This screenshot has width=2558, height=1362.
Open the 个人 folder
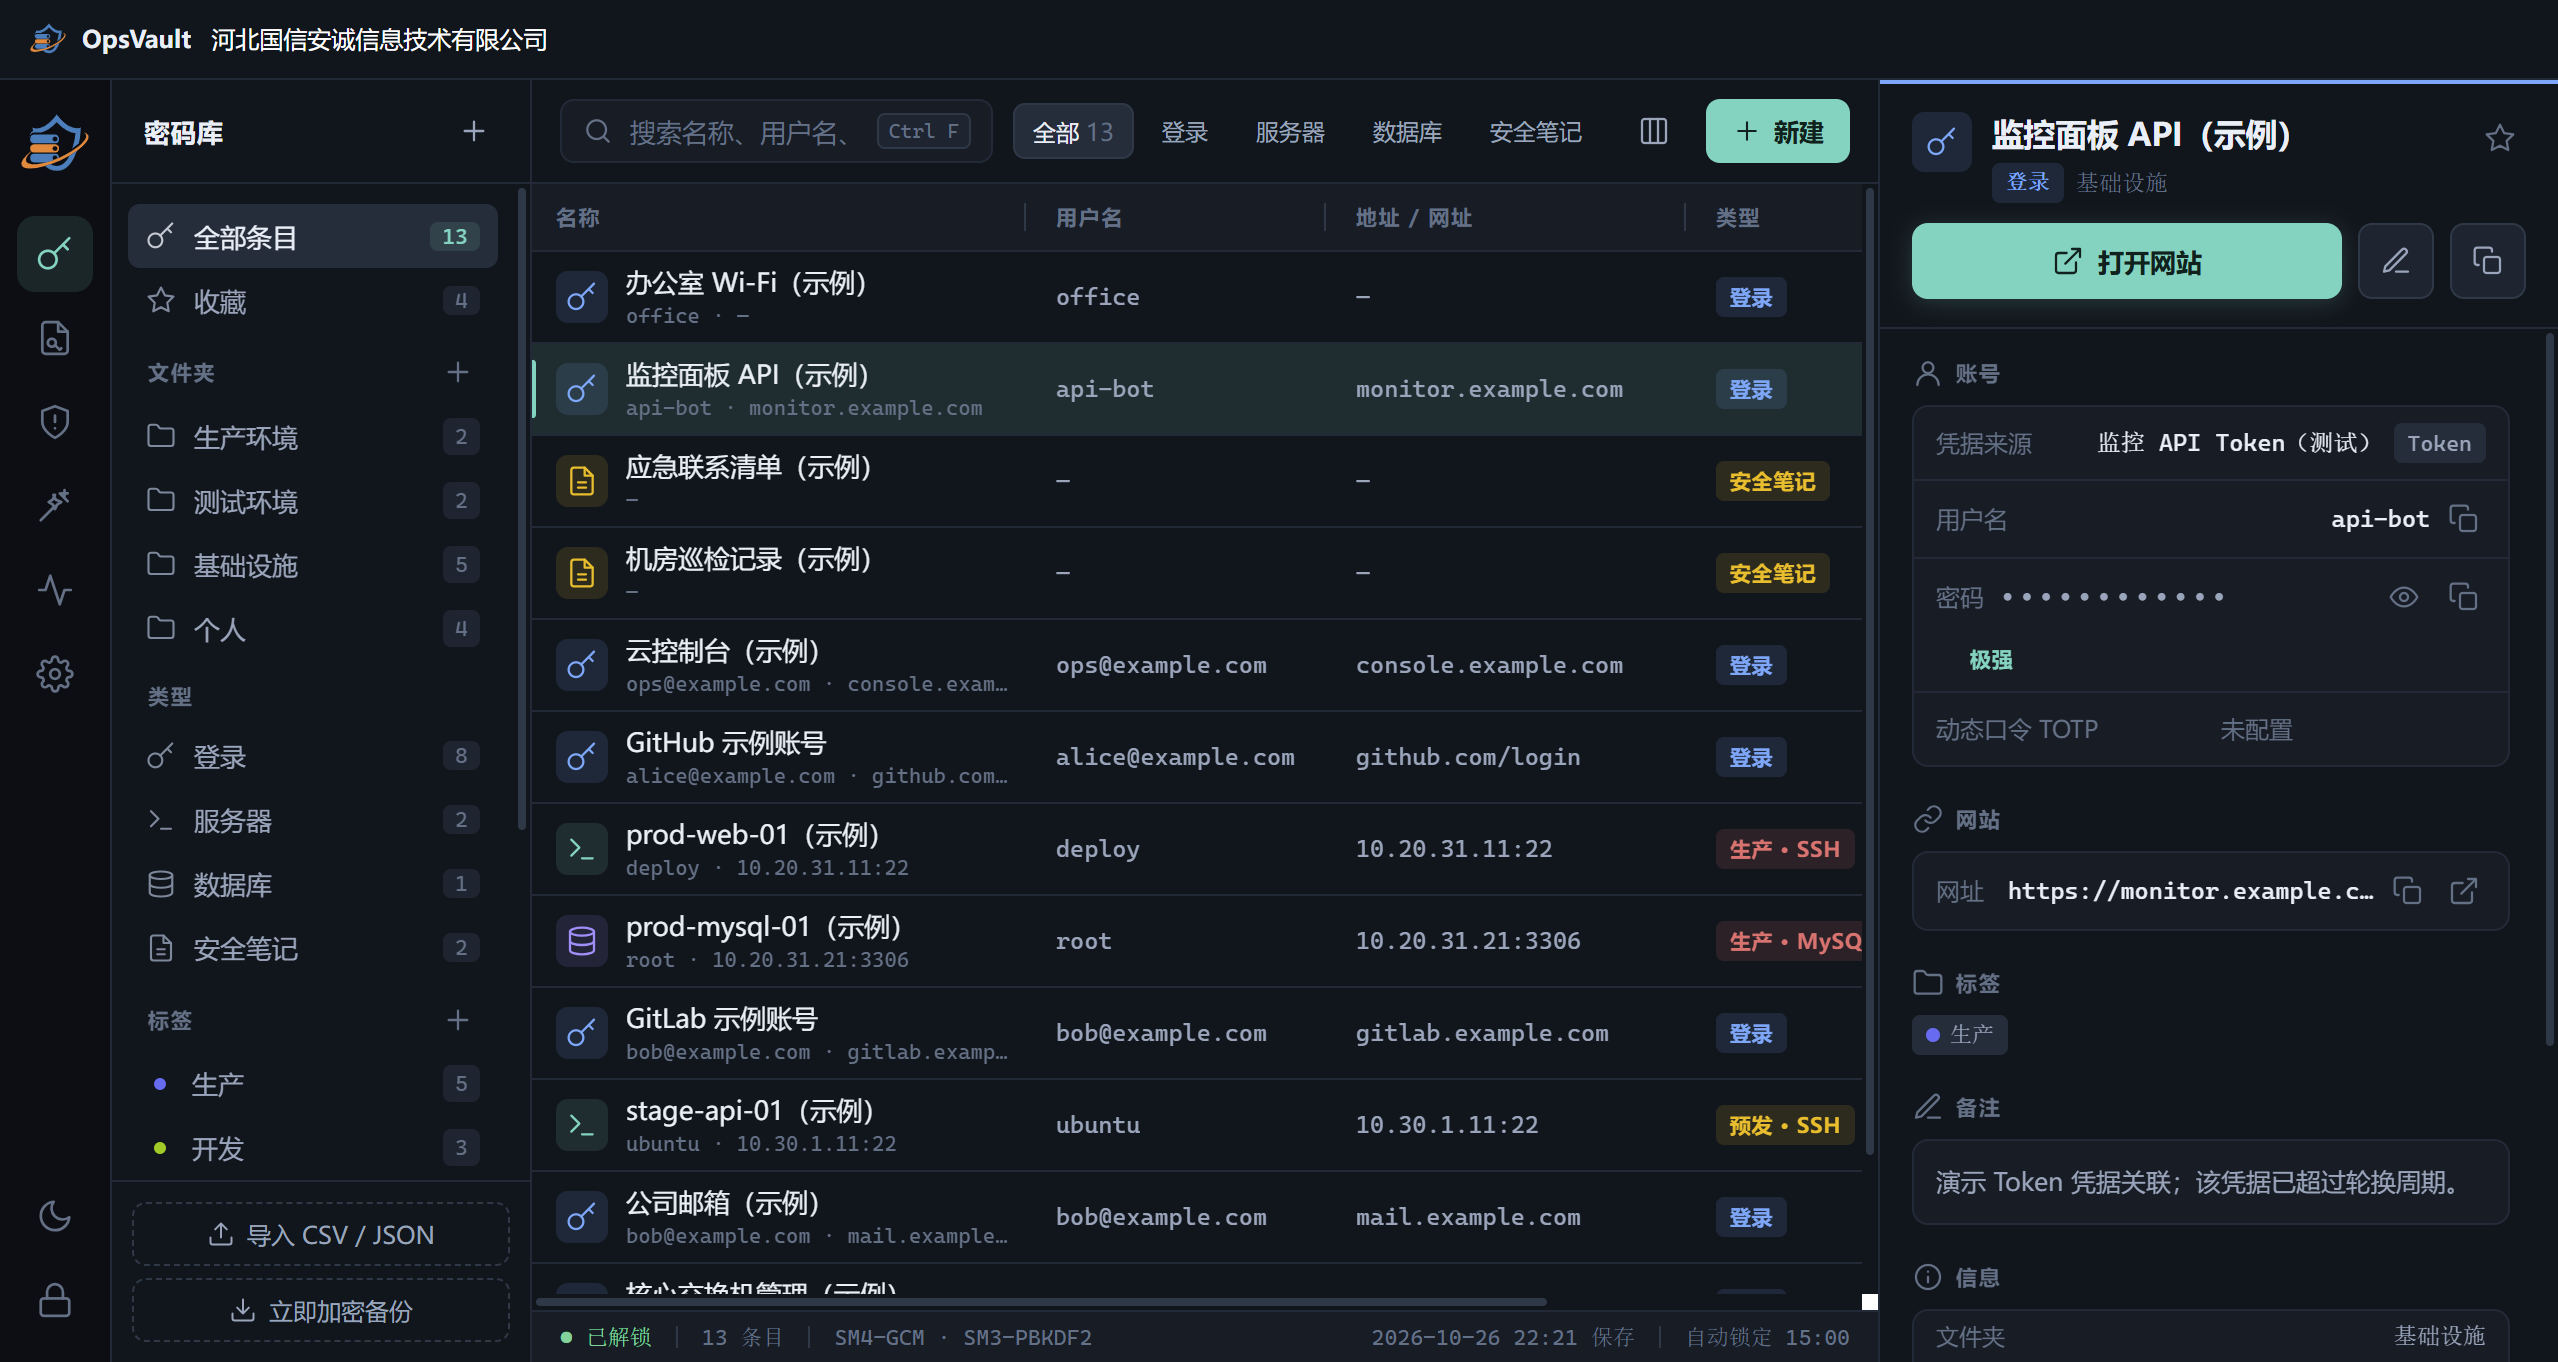(x=313, y=628)
